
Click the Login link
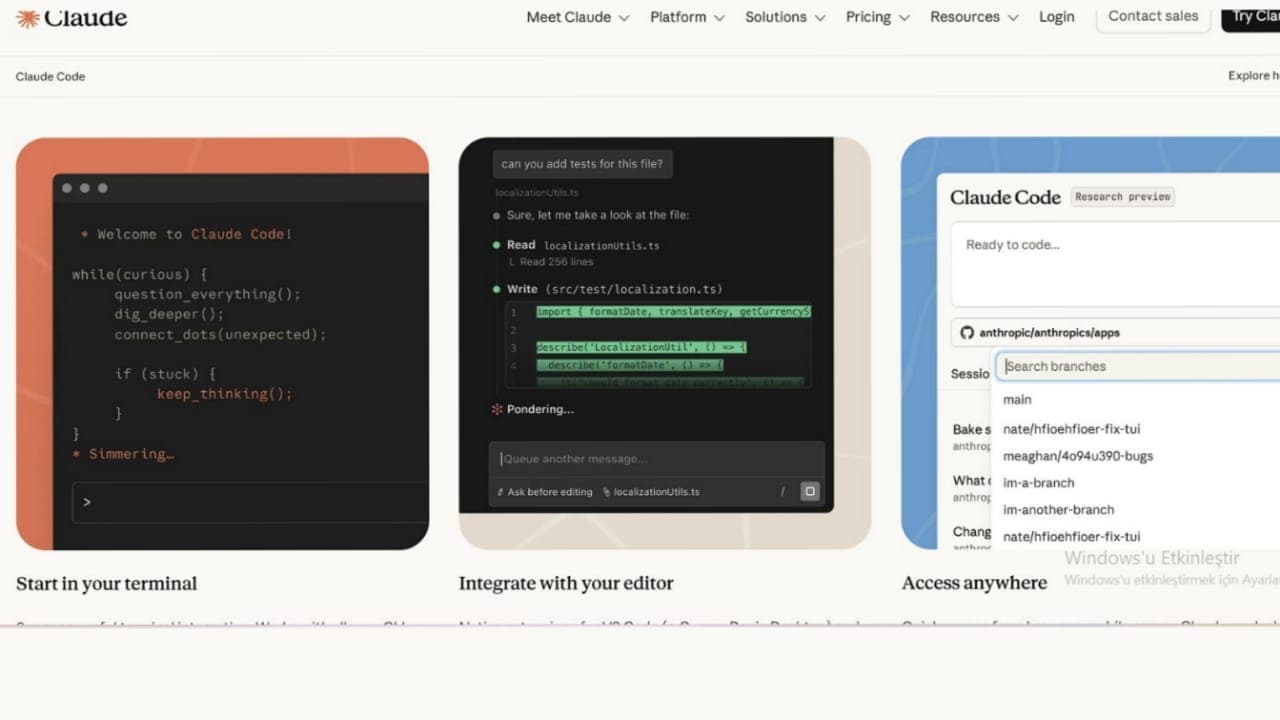pos(1056,17)
